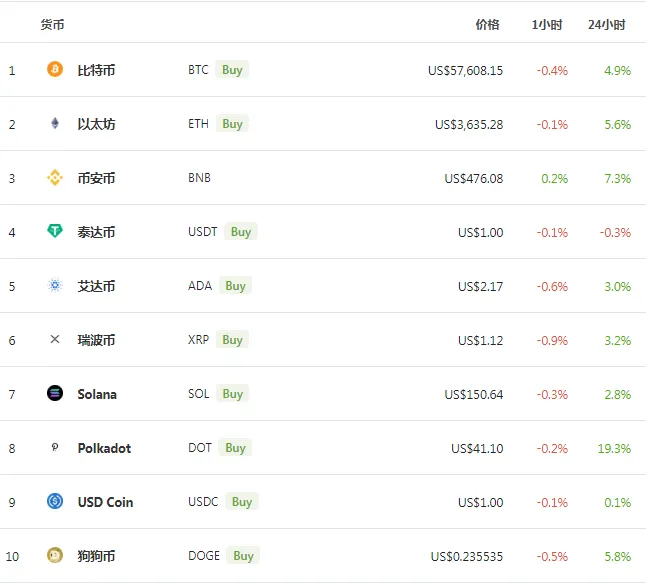The height and width of the screenshot is (583, 646).
Task: Click the Cardano ADA blue icon
Action: 55,285
